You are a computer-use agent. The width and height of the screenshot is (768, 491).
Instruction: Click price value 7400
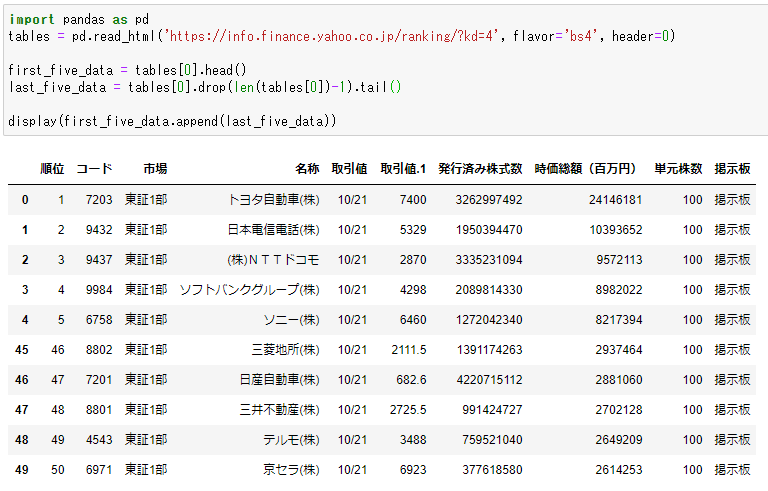click(x=413, y=200)
